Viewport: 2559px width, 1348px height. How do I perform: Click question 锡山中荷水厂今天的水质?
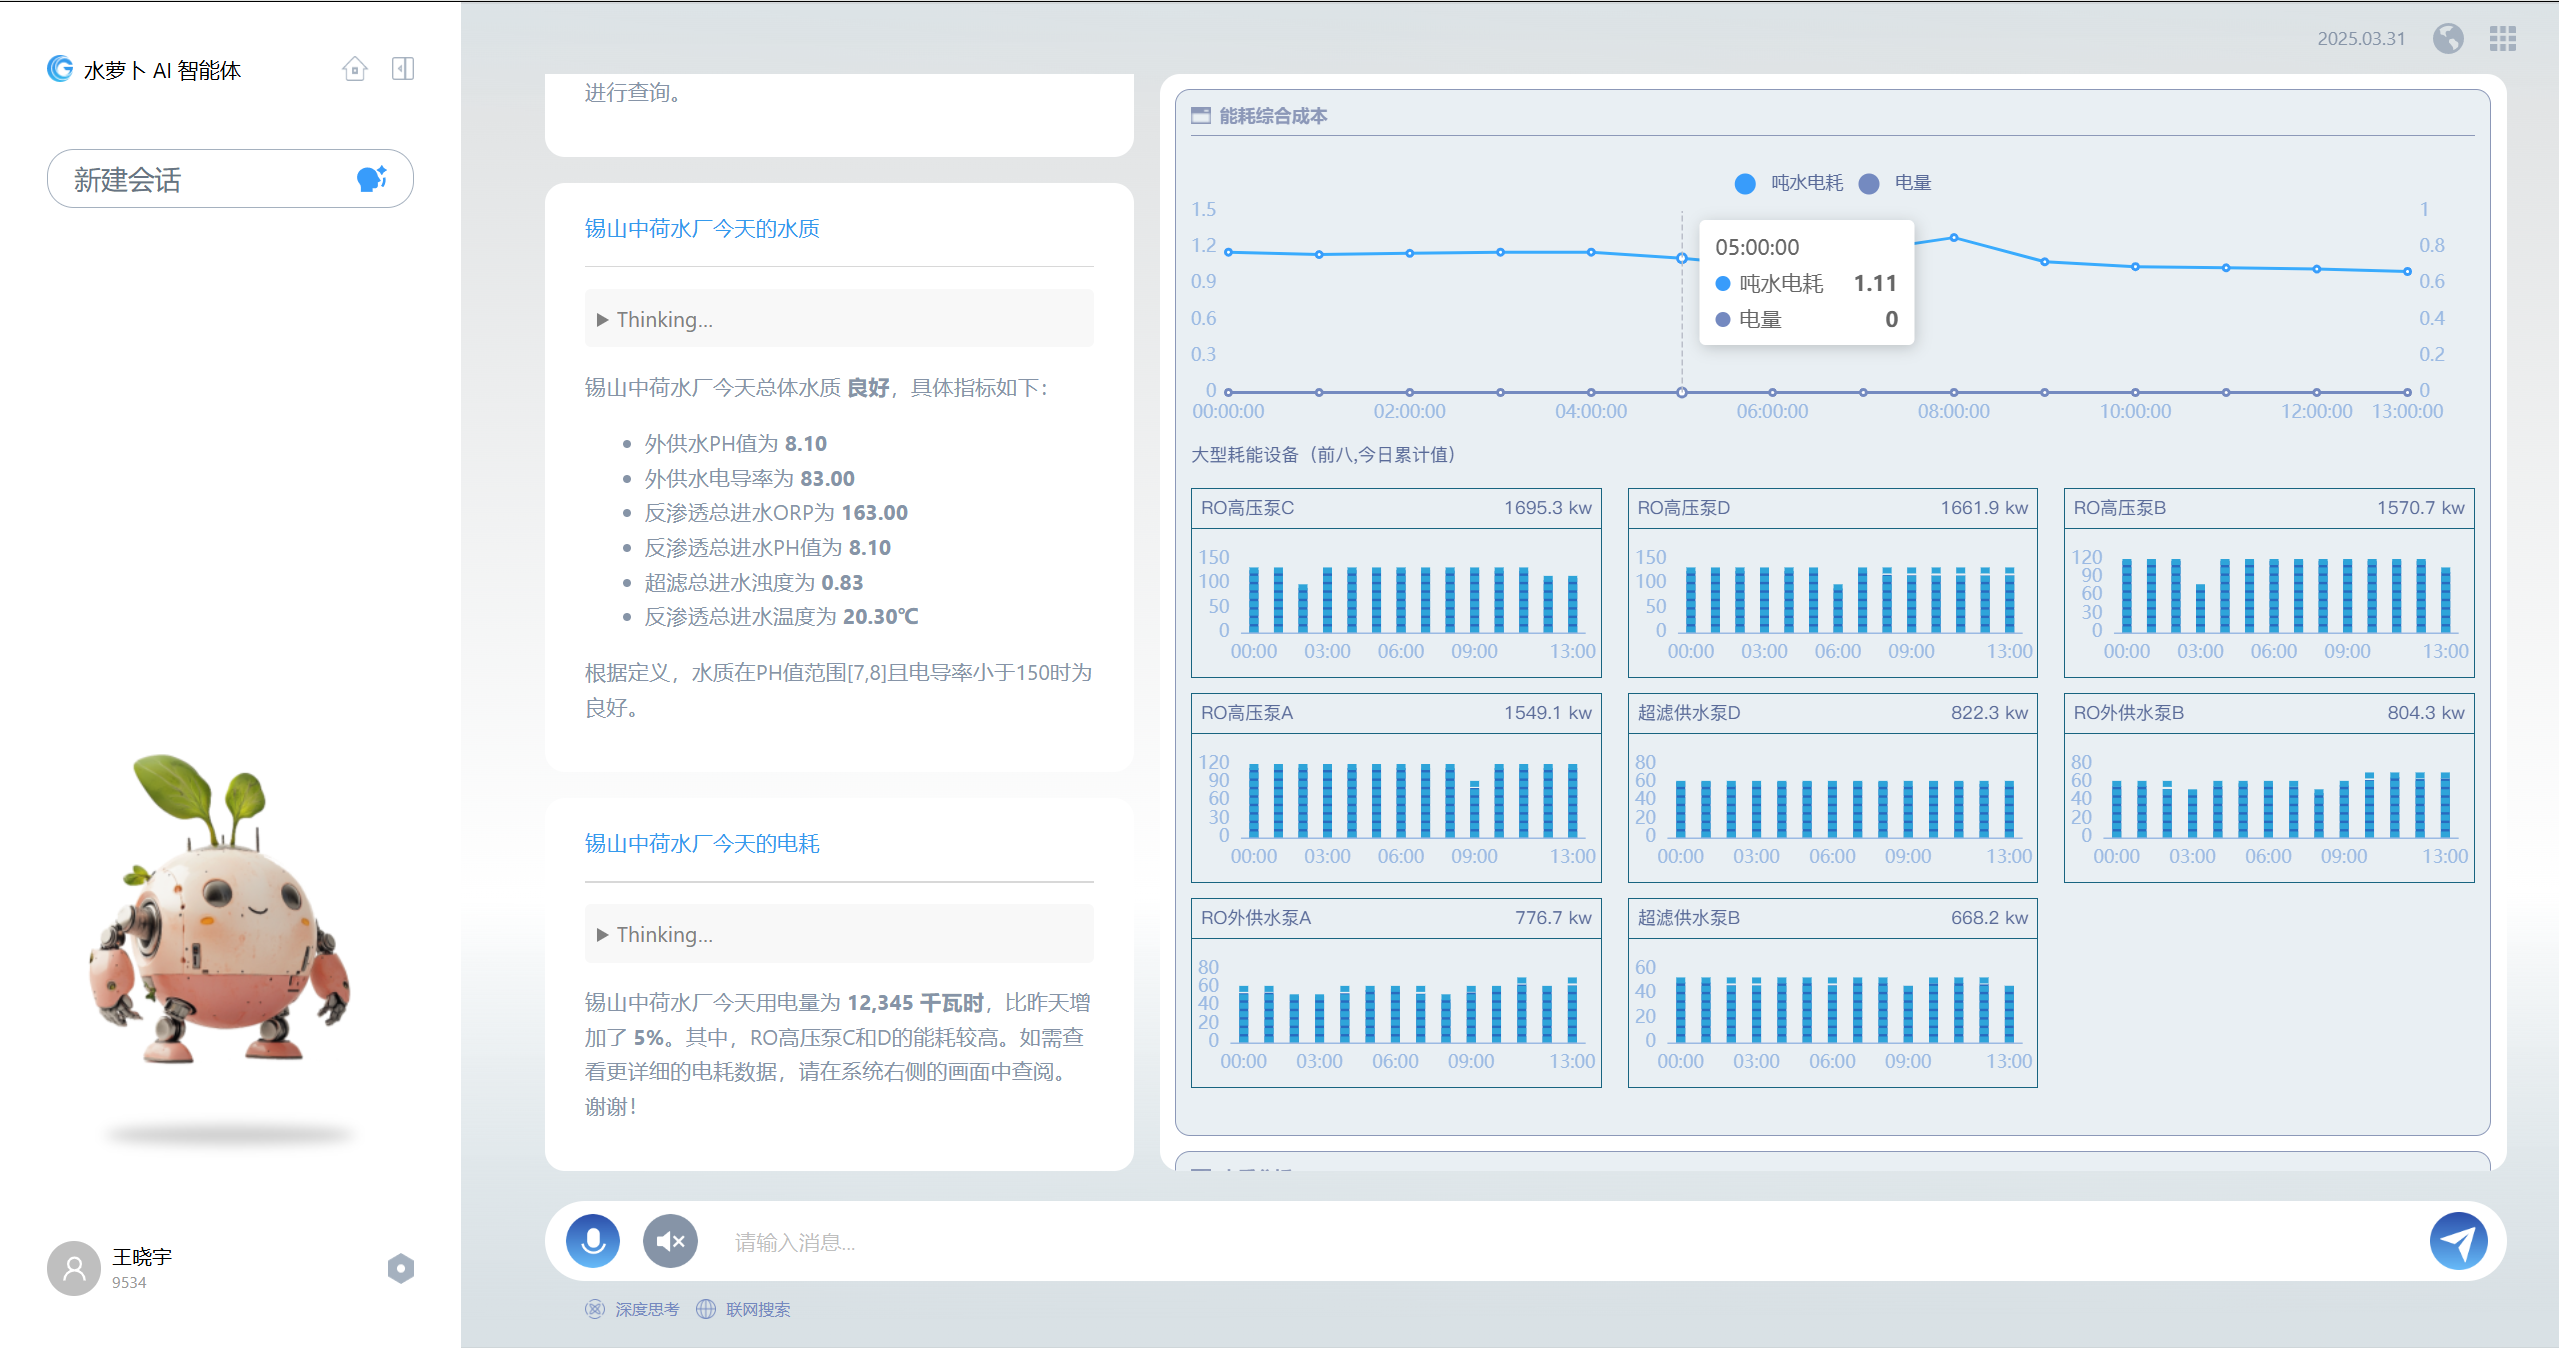702,229
